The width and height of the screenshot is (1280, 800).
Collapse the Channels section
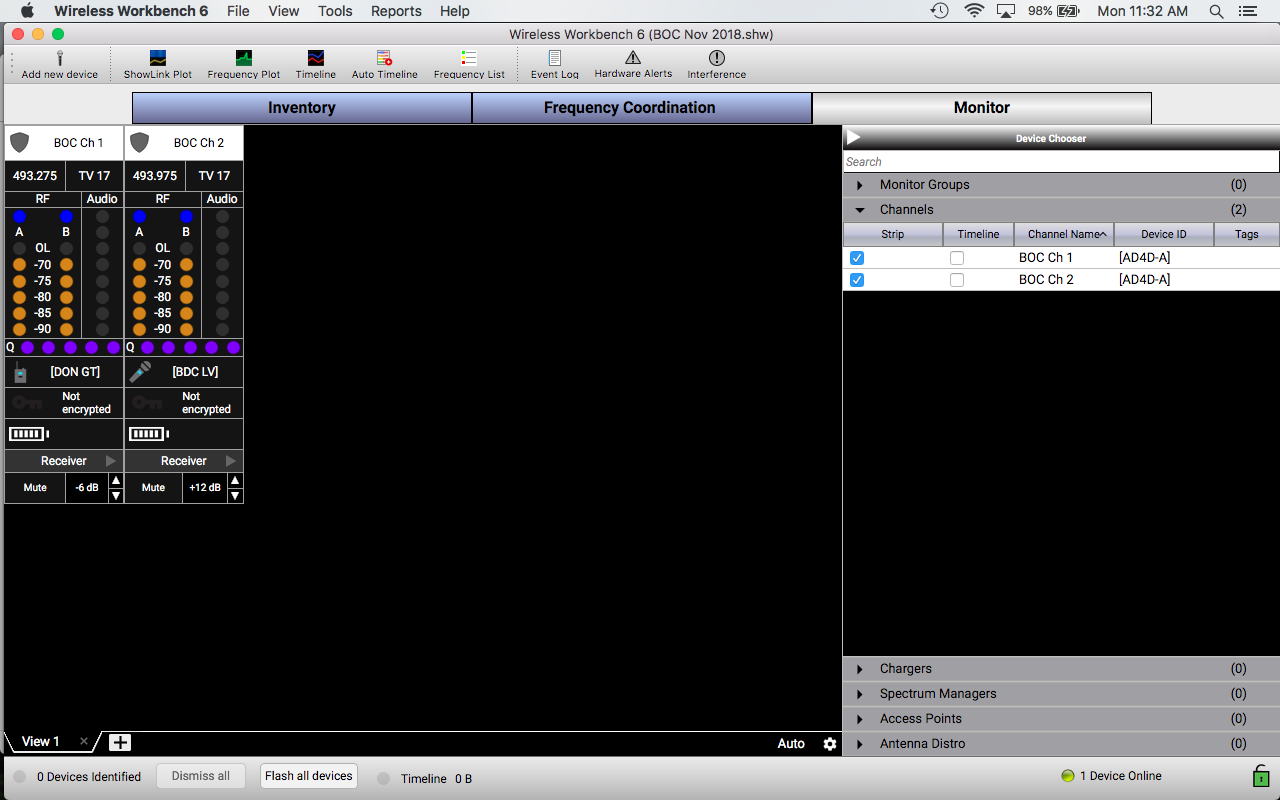click(860, 210)
